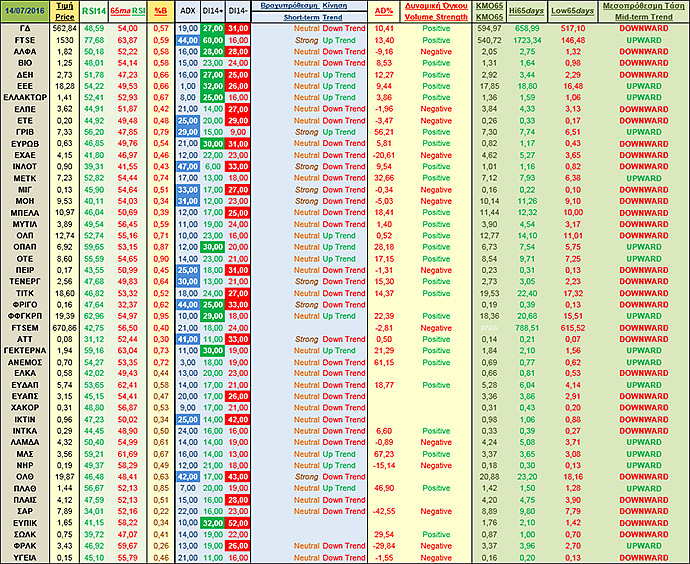Select the 65ma RSI column header
690x564 pixels.
pos(127,11)
